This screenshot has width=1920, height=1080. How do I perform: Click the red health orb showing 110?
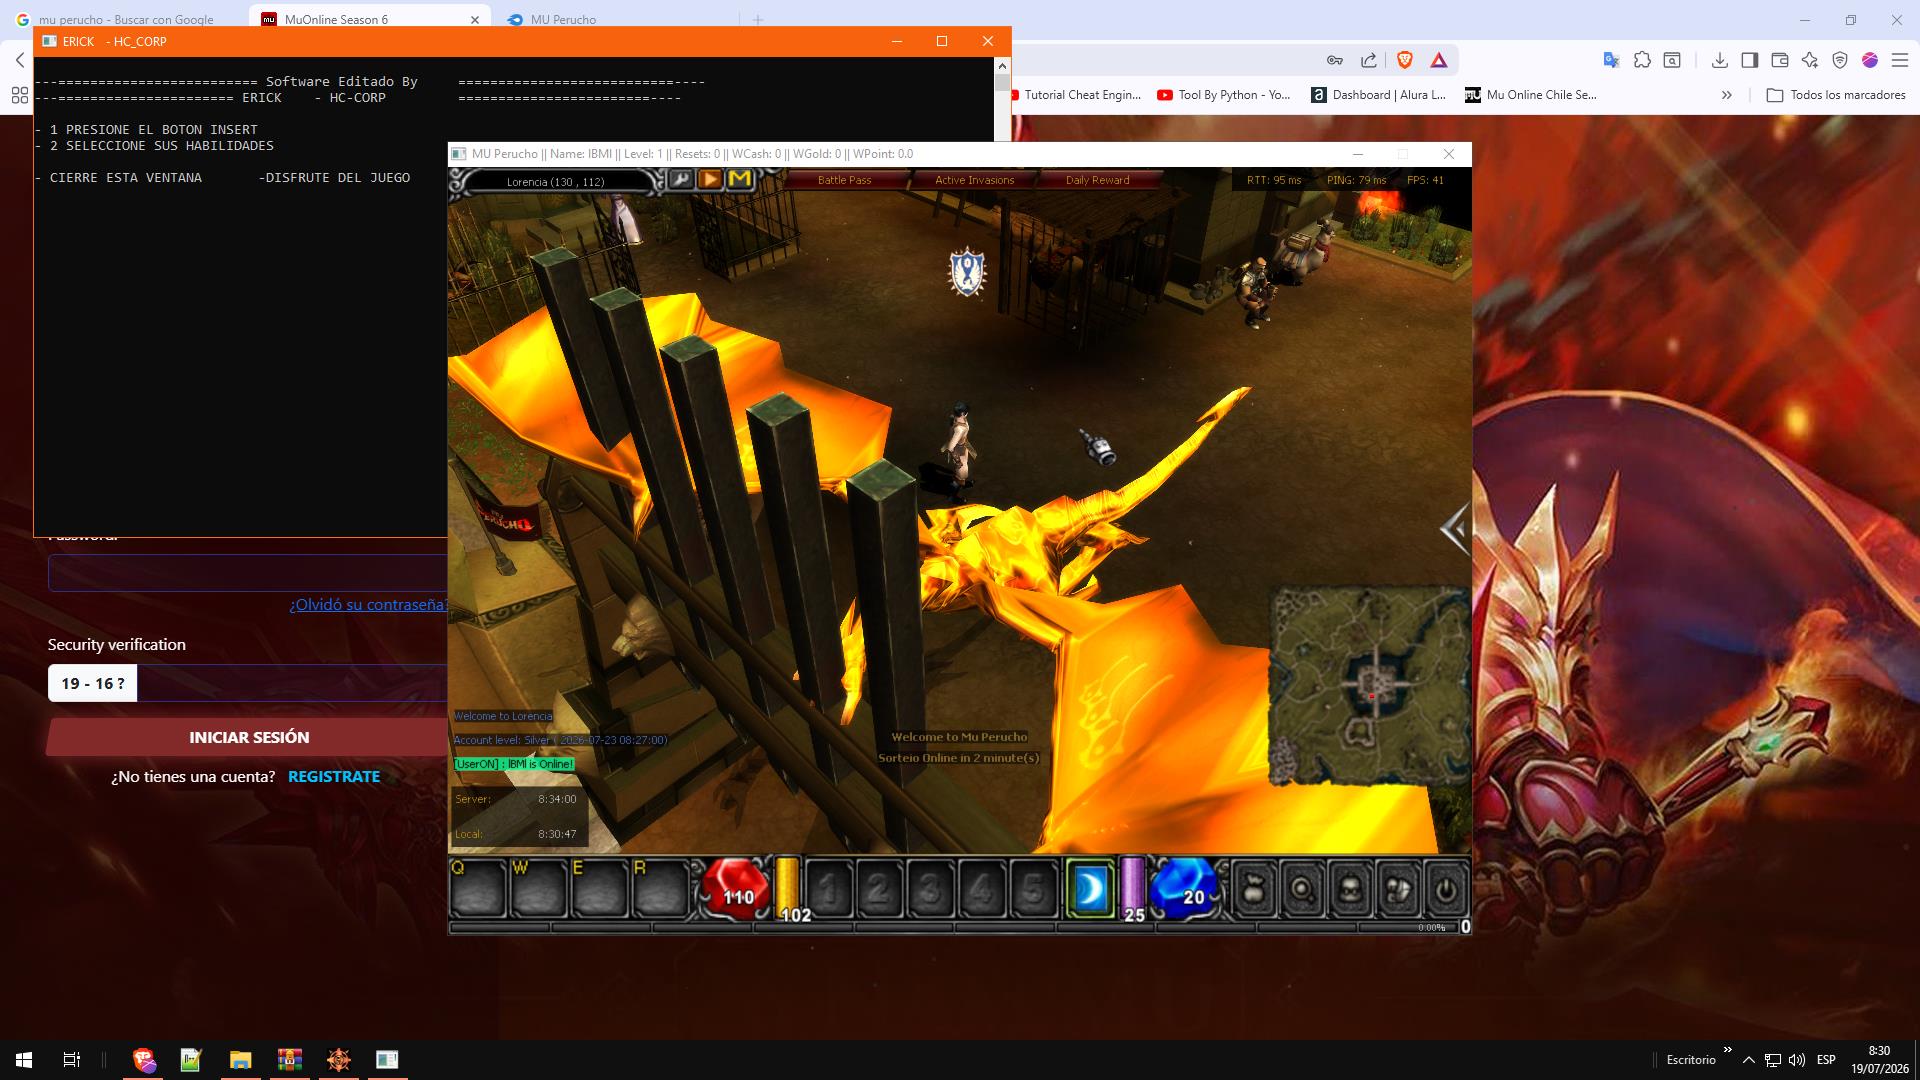click(736, 887)
